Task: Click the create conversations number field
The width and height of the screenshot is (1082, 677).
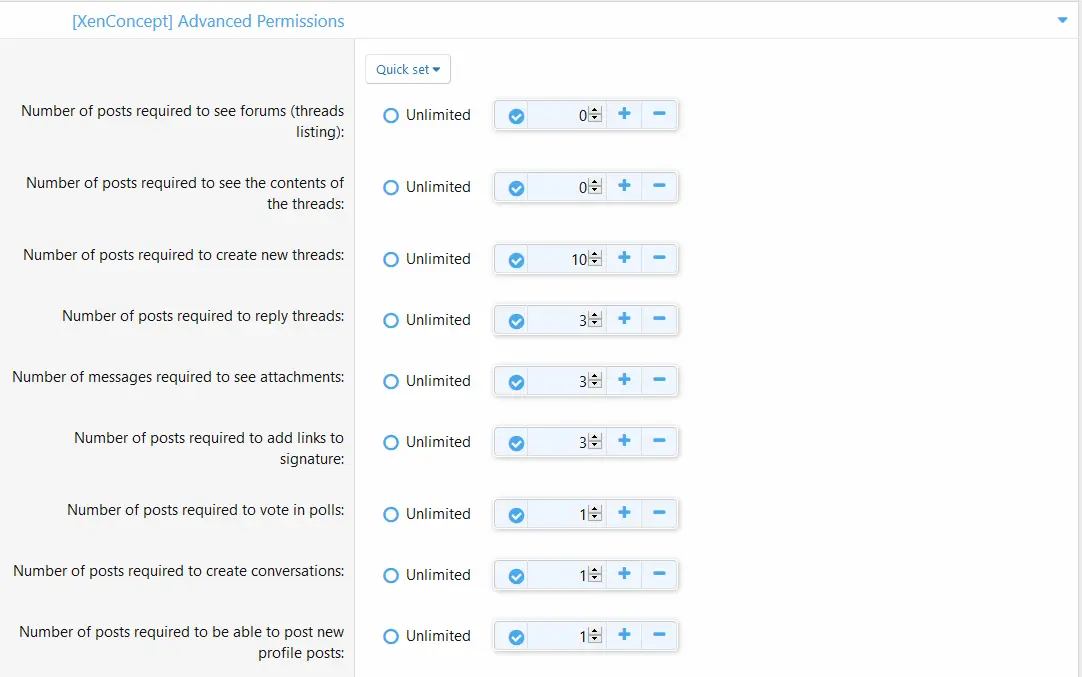Action: coord(560,575)
